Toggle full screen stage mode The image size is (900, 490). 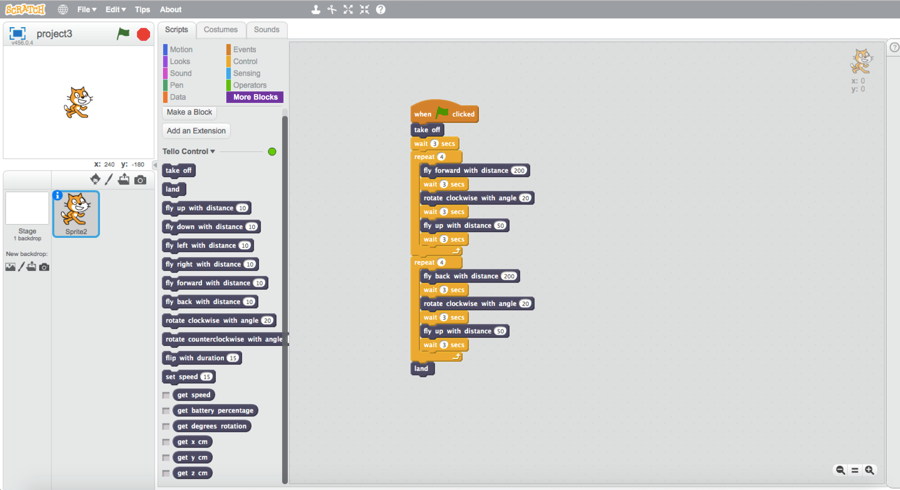pyautogui.click(x=17, y=34)
